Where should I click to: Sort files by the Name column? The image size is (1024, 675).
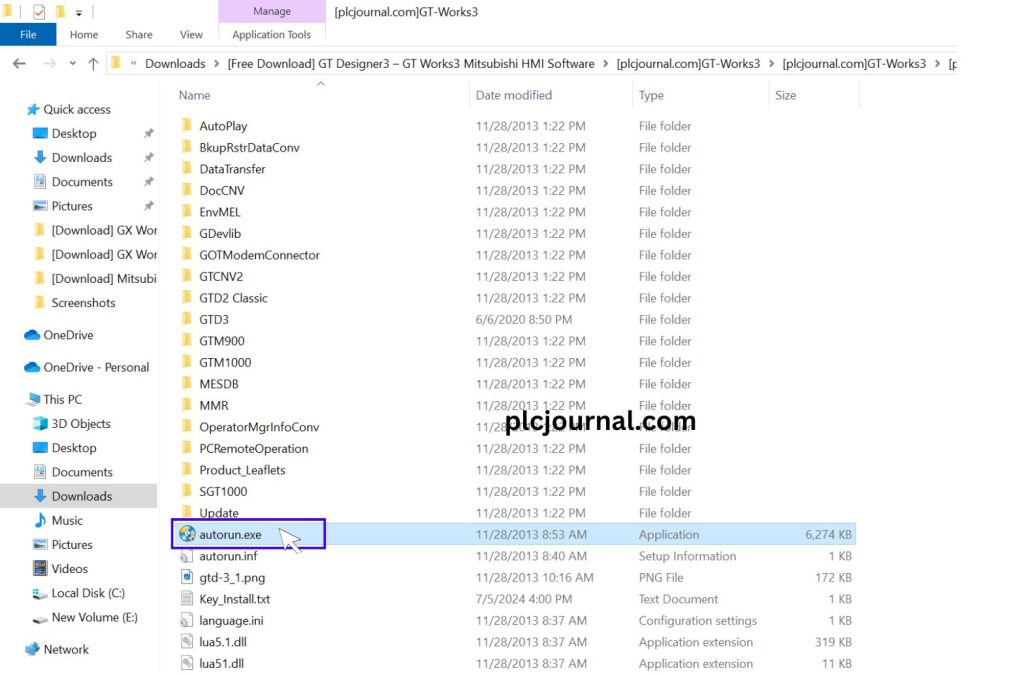195,95
